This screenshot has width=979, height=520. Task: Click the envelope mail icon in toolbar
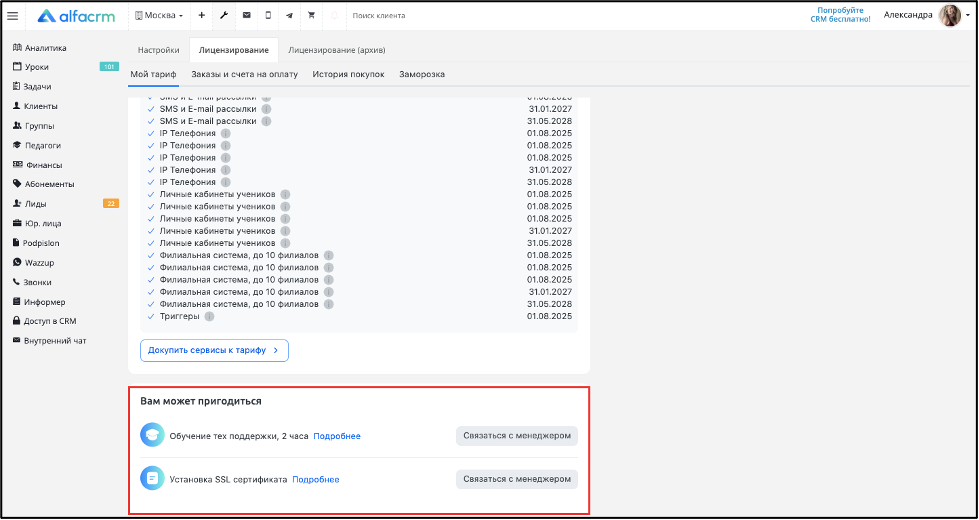point(246,15)
